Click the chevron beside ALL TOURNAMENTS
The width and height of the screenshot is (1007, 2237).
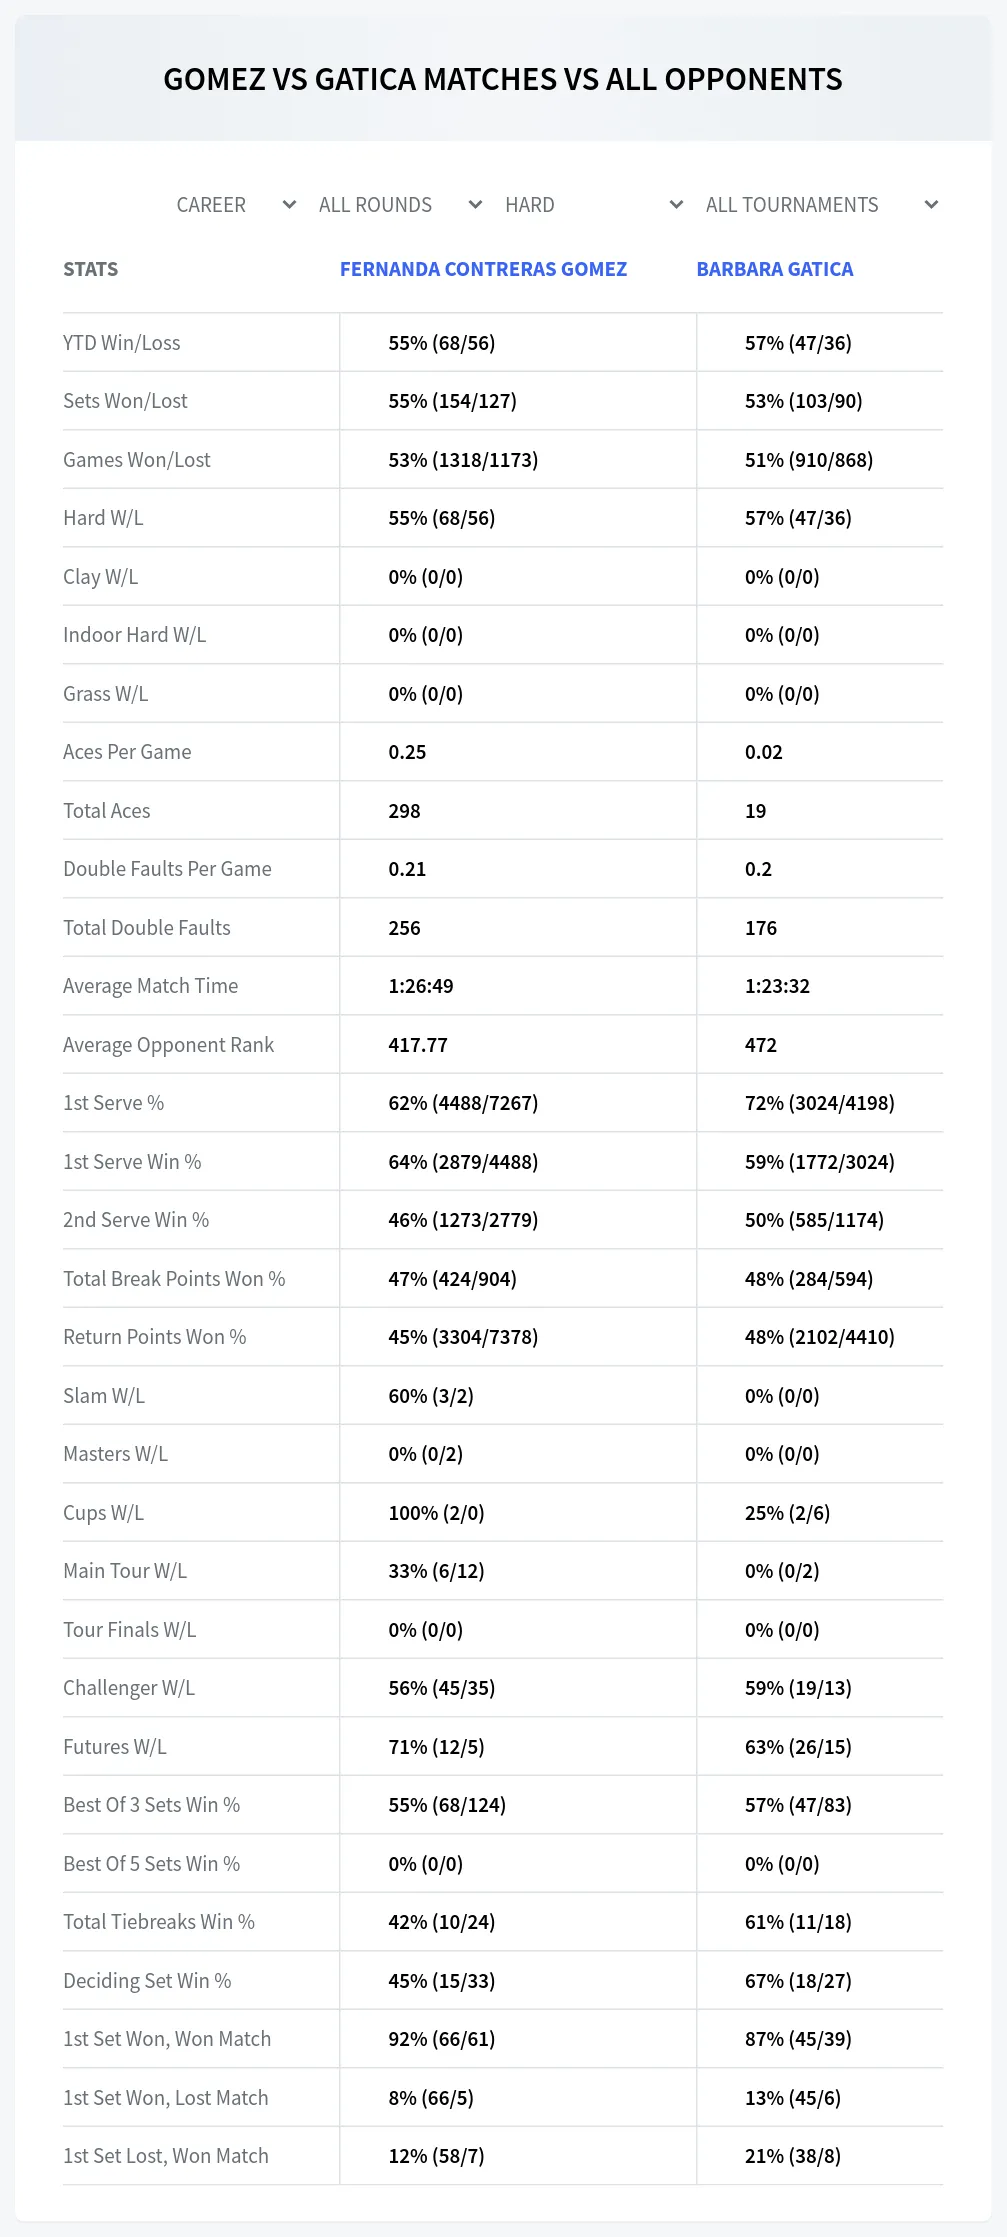931,205
